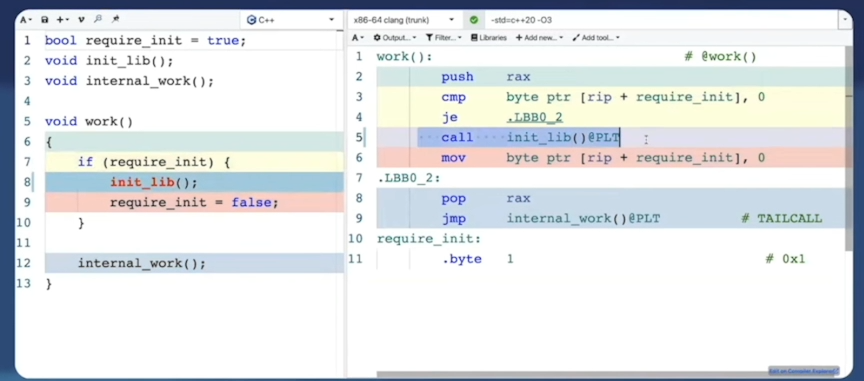Follow the .LBB0_2 label link in je
The image size is (864, 381).
click(534, 117)
